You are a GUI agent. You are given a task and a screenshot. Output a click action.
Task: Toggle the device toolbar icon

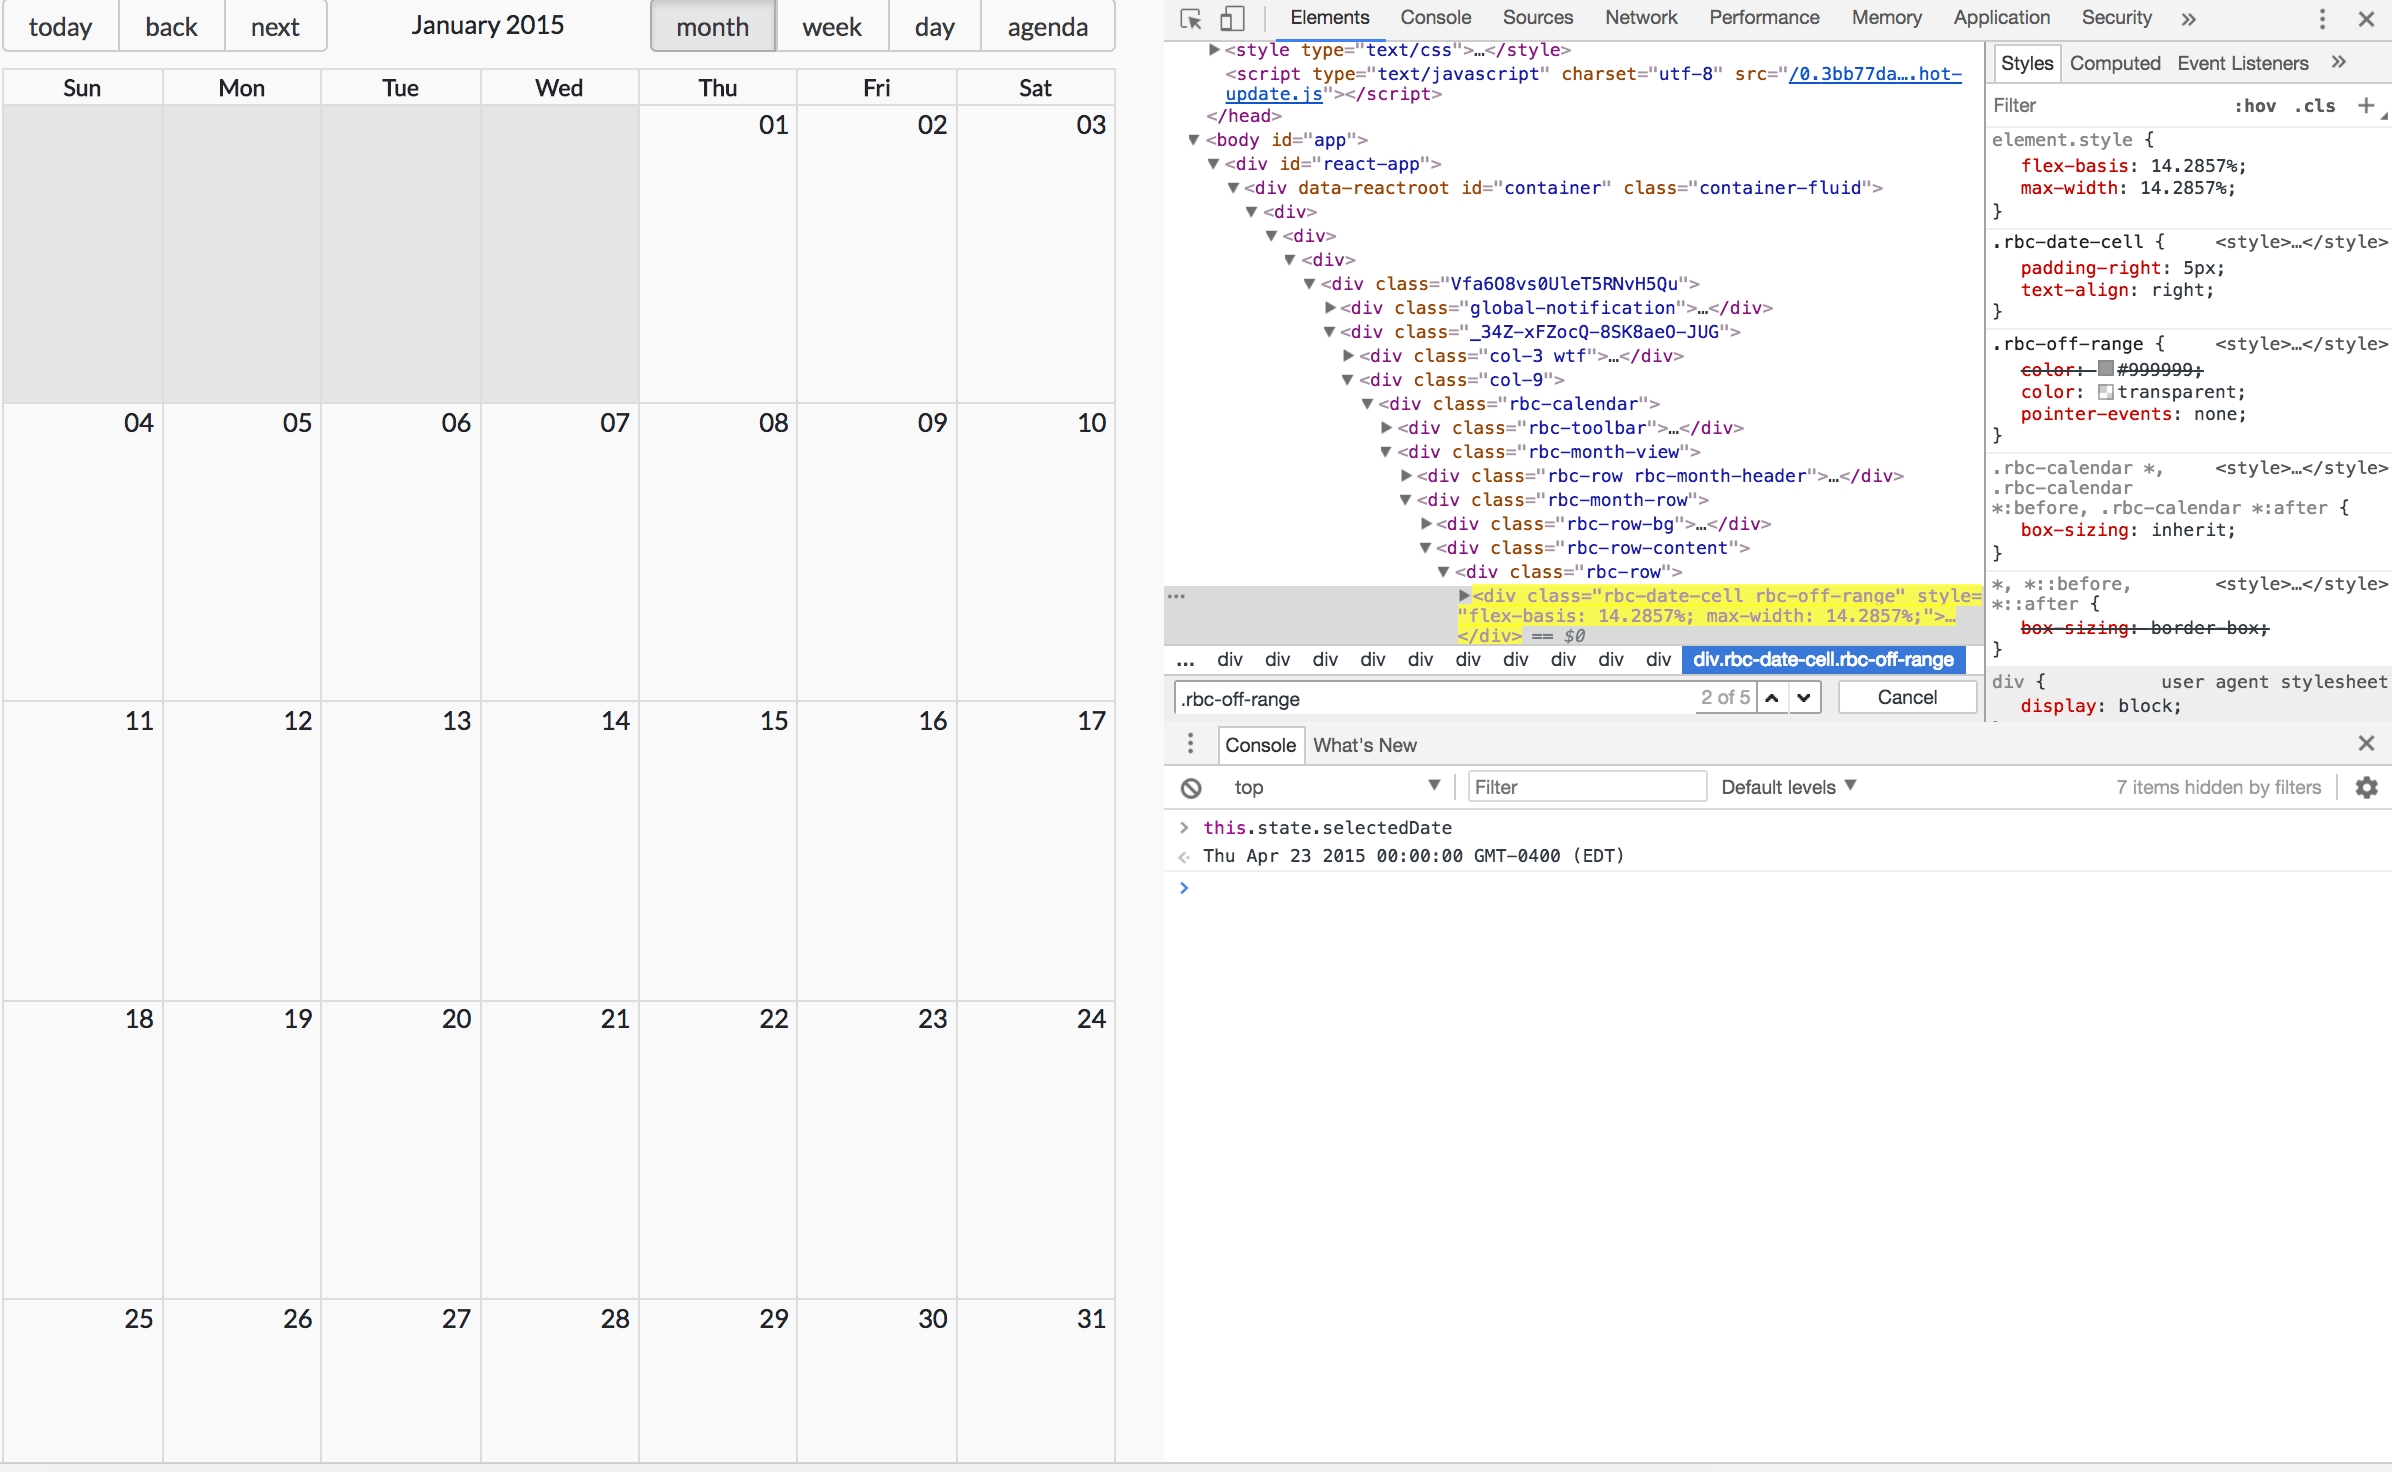[x=1232, y=19]
